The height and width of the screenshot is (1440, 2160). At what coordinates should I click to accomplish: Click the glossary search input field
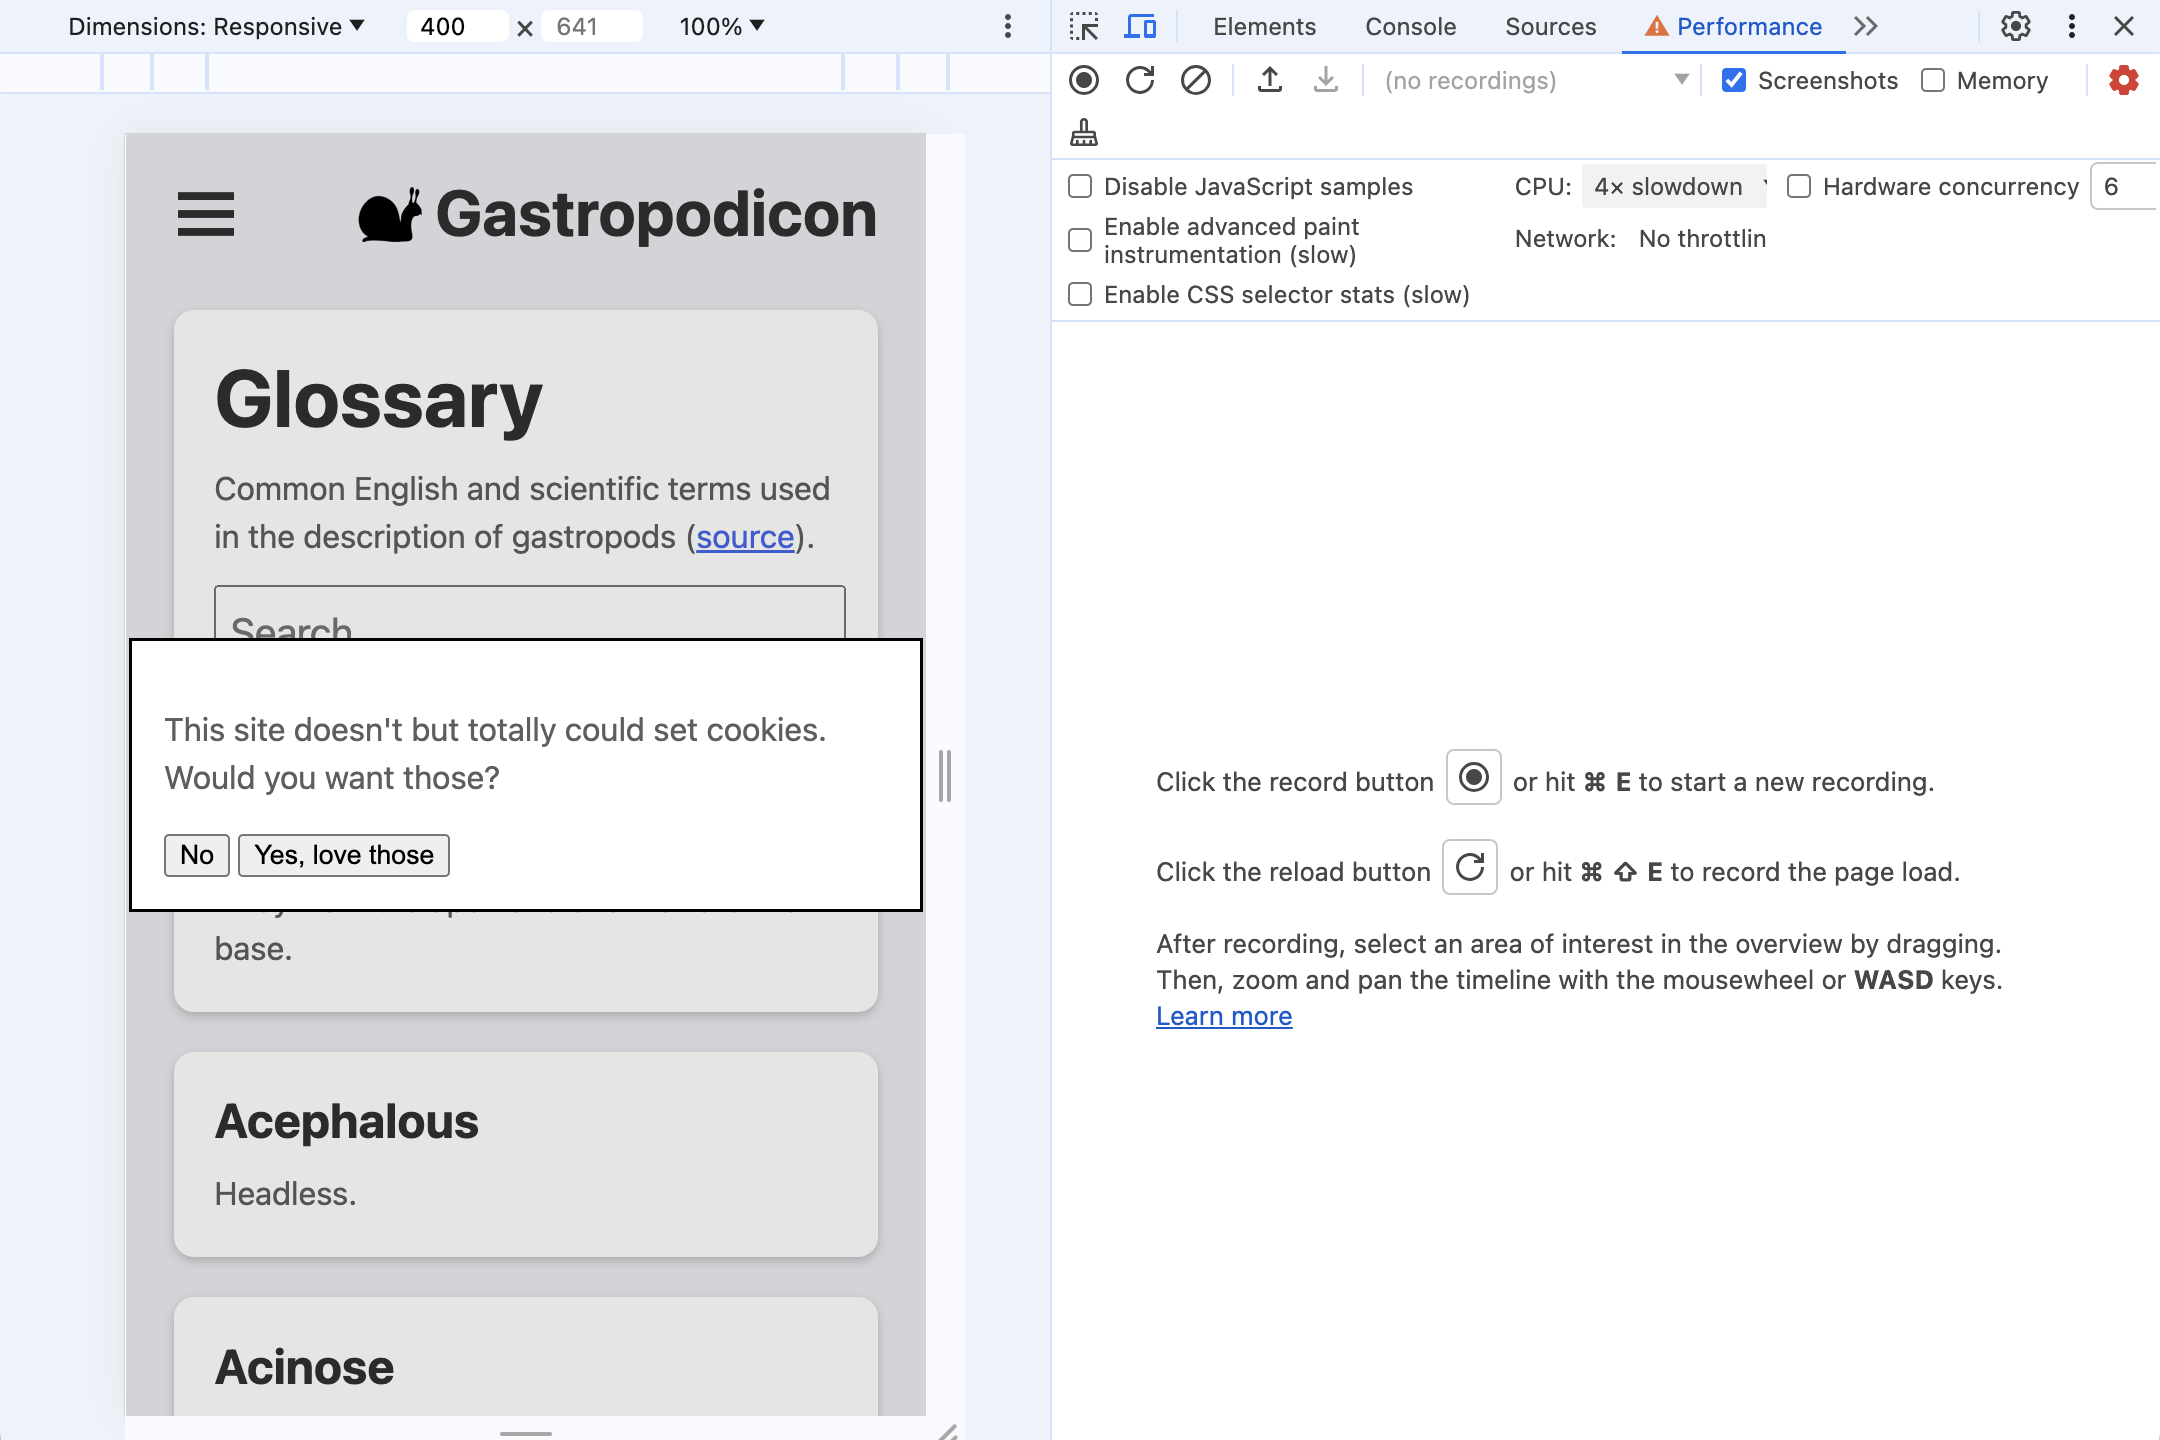tap(529, 625)
